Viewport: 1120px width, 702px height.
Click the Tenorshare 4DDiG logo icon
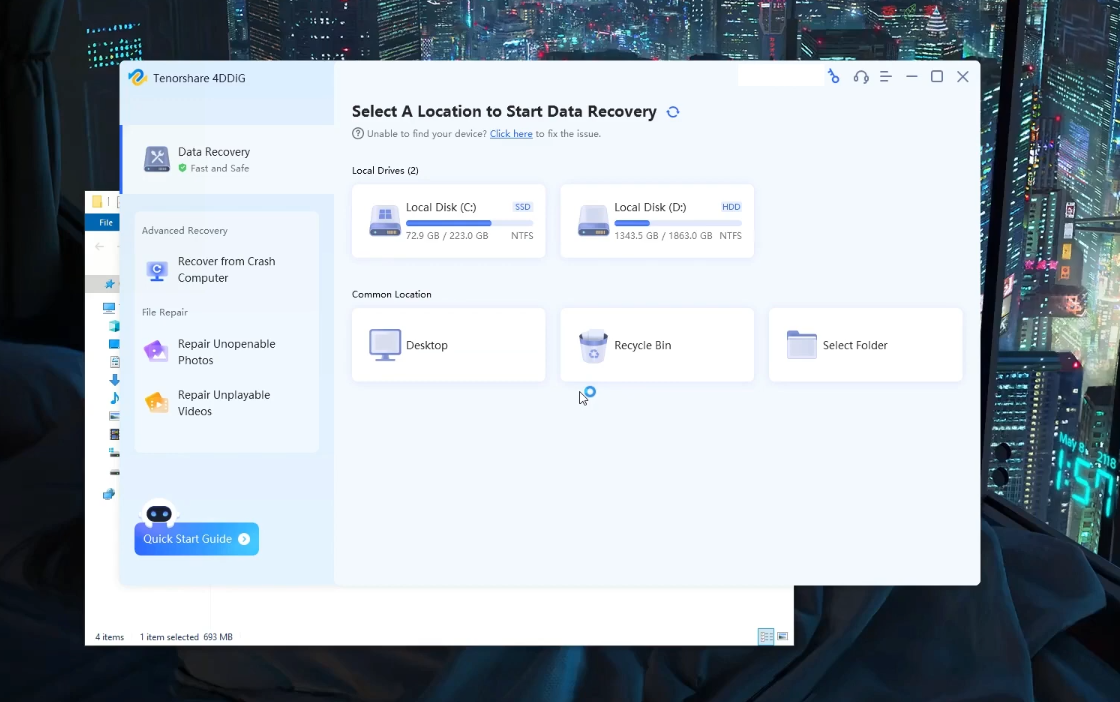pyautogui.click(x=137, y=78)
